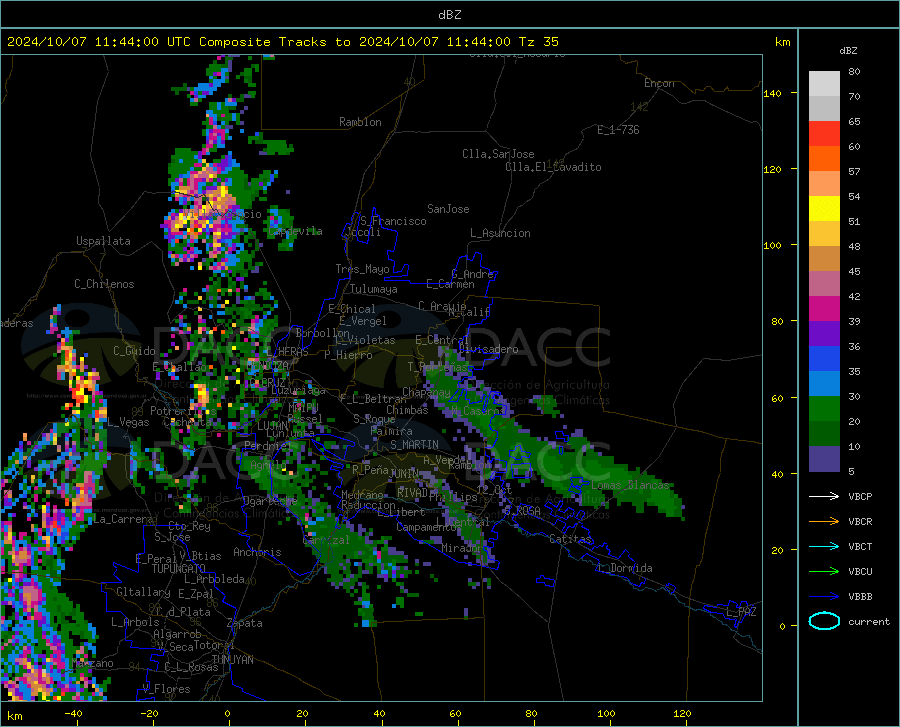900x727 pixels.
Task: Click the 'Chapanay' map label
Action: tap(426, 392)
